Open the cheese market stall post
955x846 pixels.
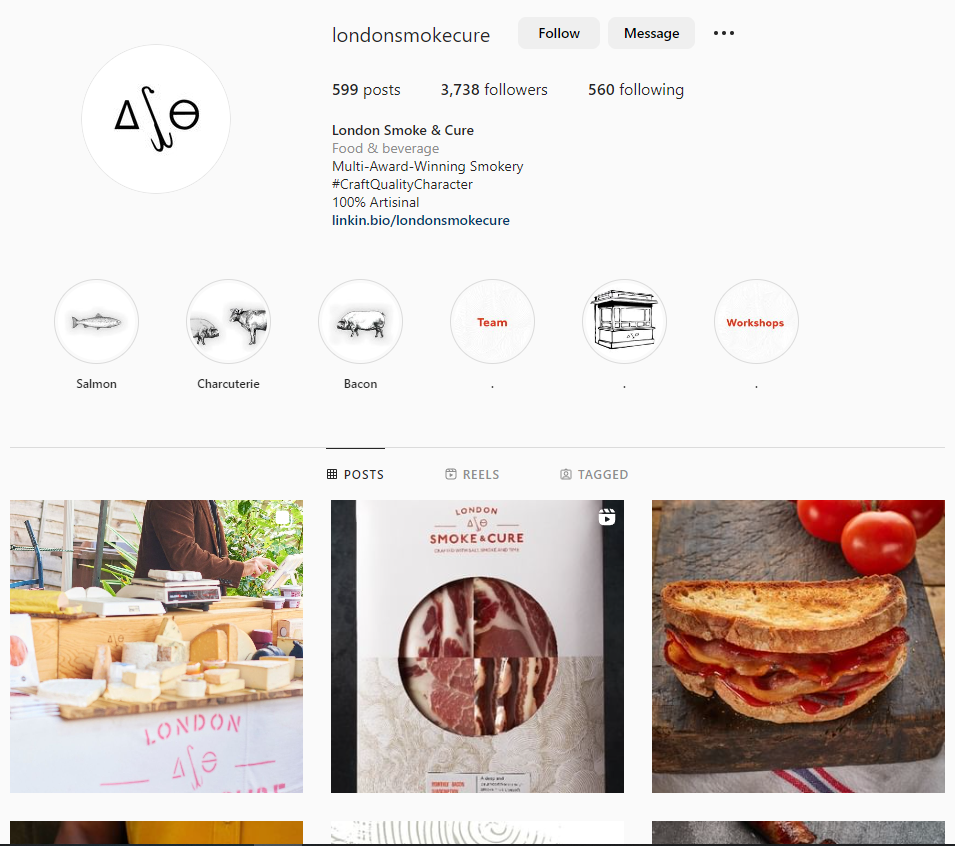pyautogui.click(x=157, y=646)
